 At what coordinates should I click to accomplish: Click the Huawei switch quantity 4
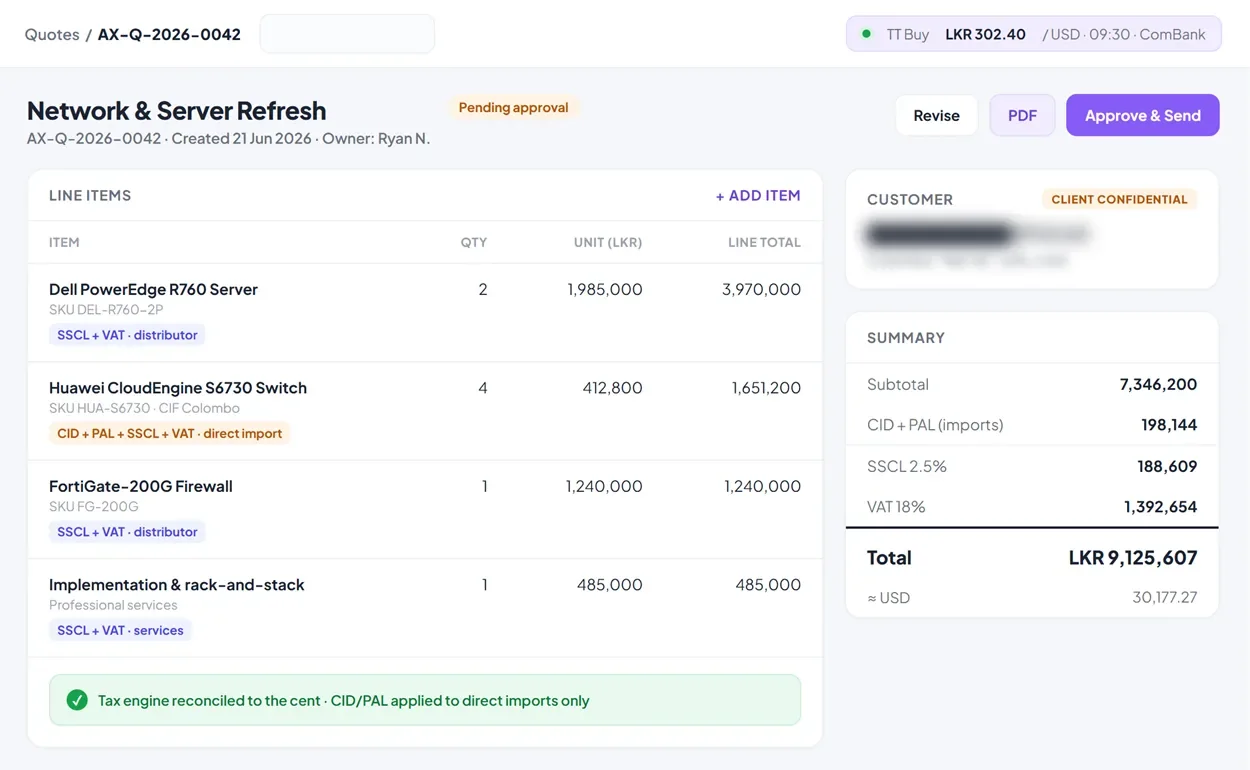point(483,387)
